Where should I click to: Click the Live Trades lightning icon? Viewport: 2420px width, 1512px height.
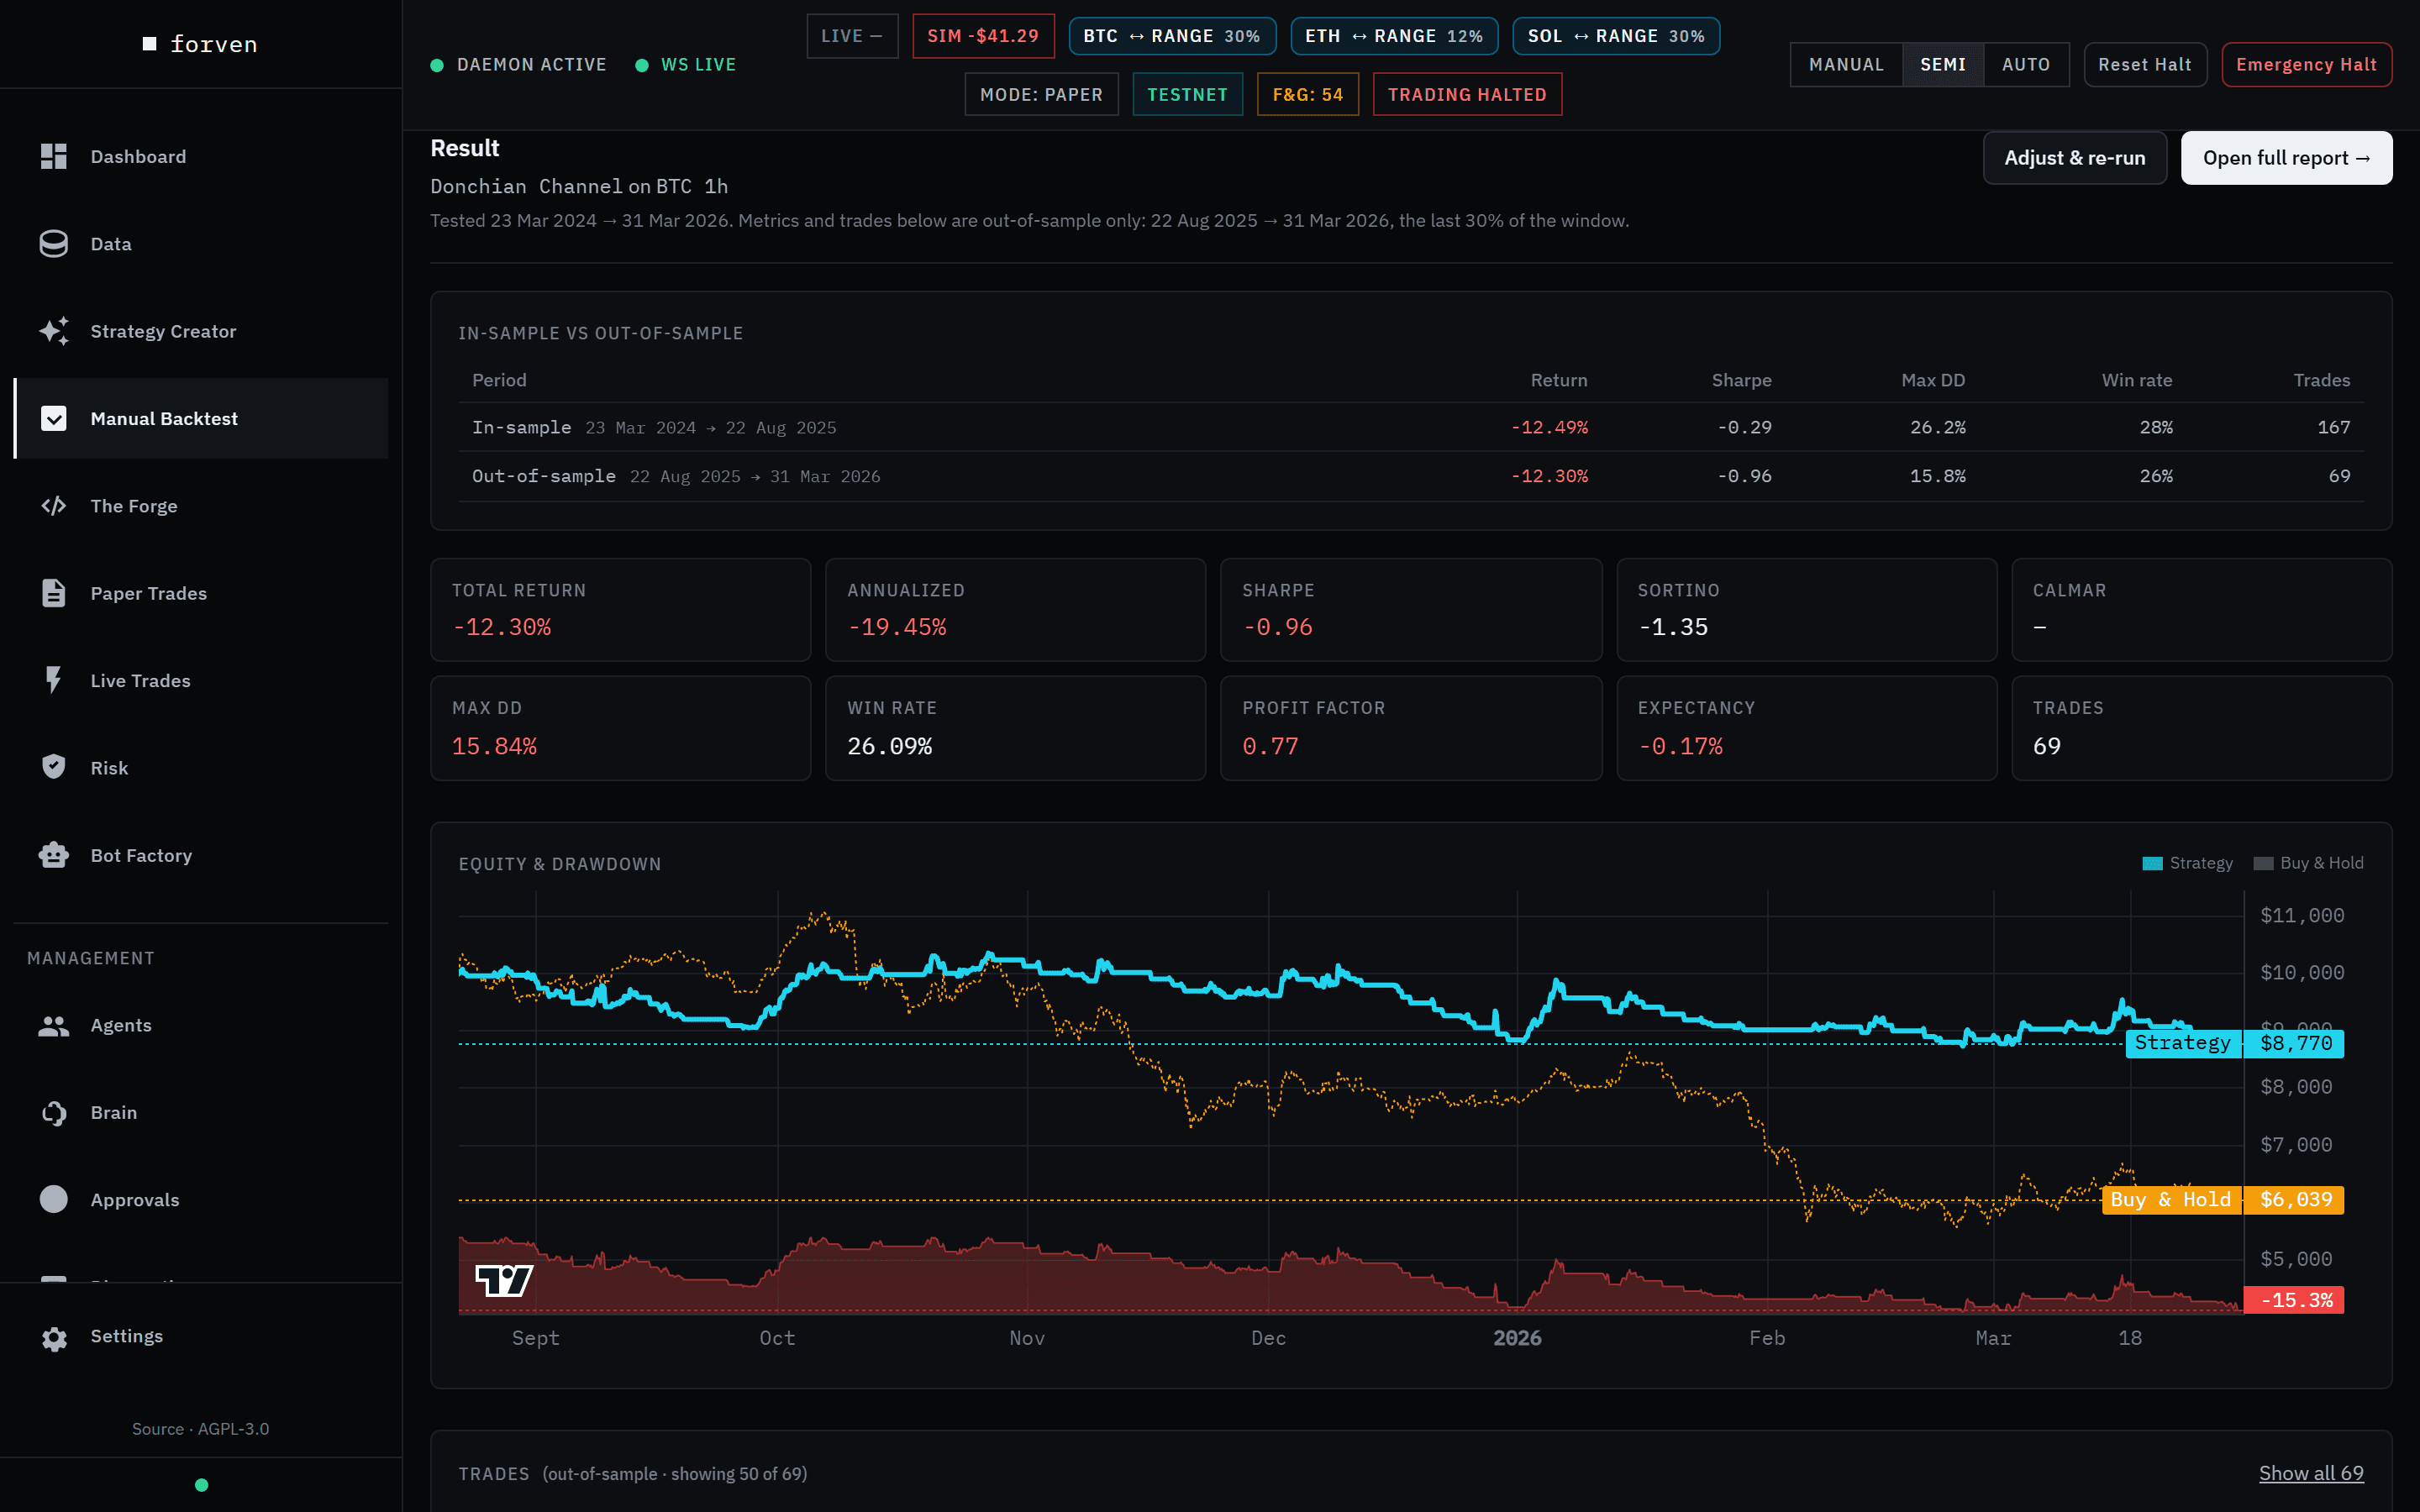[x=53, y=680]
